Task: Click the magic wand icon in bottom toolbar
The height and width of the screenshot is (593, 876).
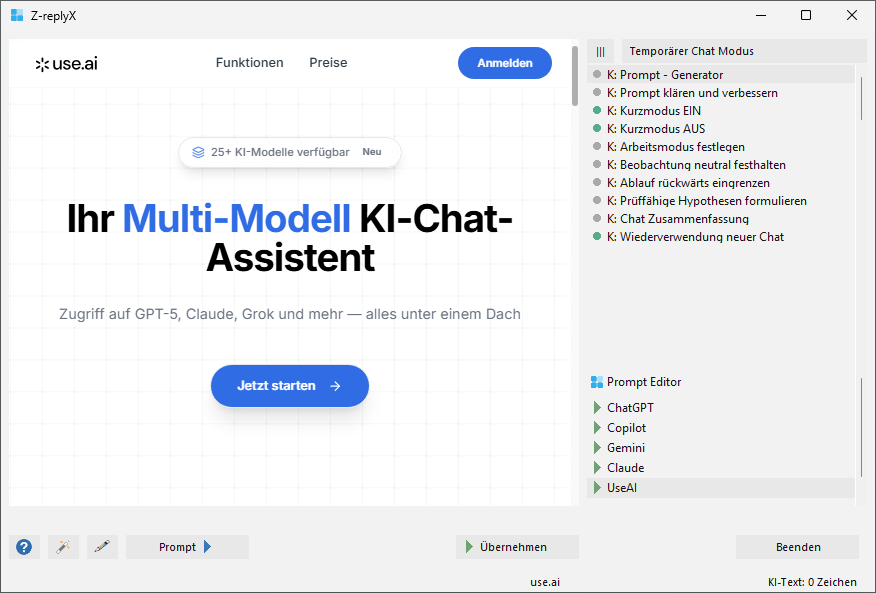Action: pos(63,547)
